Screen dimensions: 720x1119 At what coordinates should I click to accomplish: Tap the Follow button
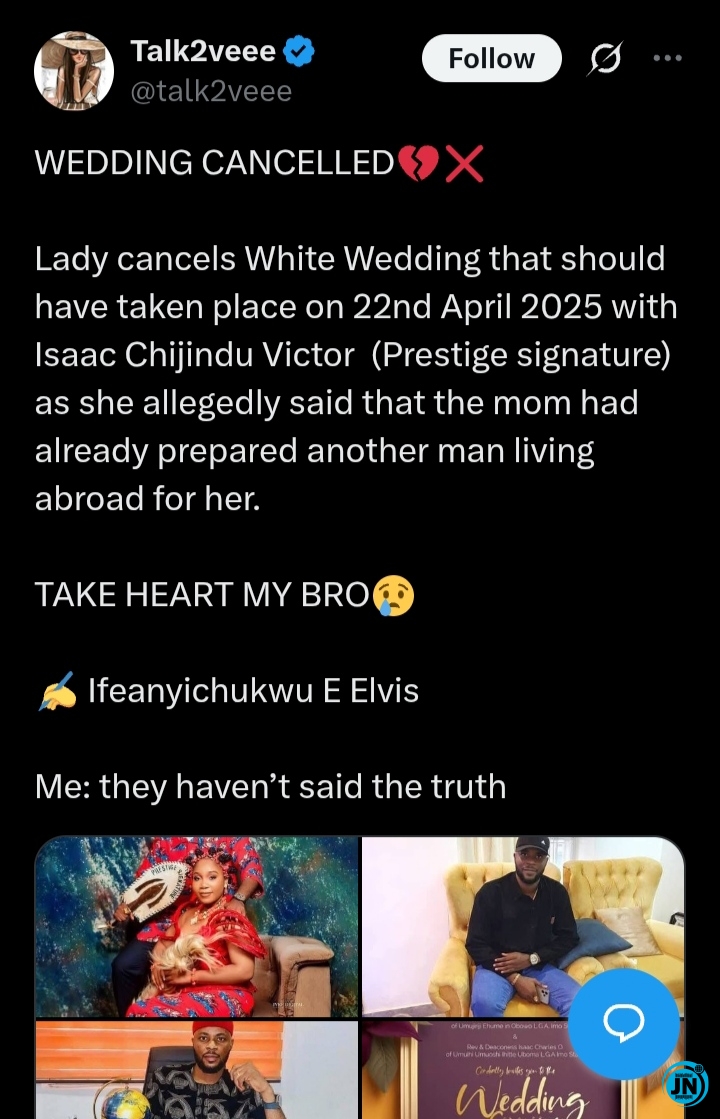click(492, 59)
